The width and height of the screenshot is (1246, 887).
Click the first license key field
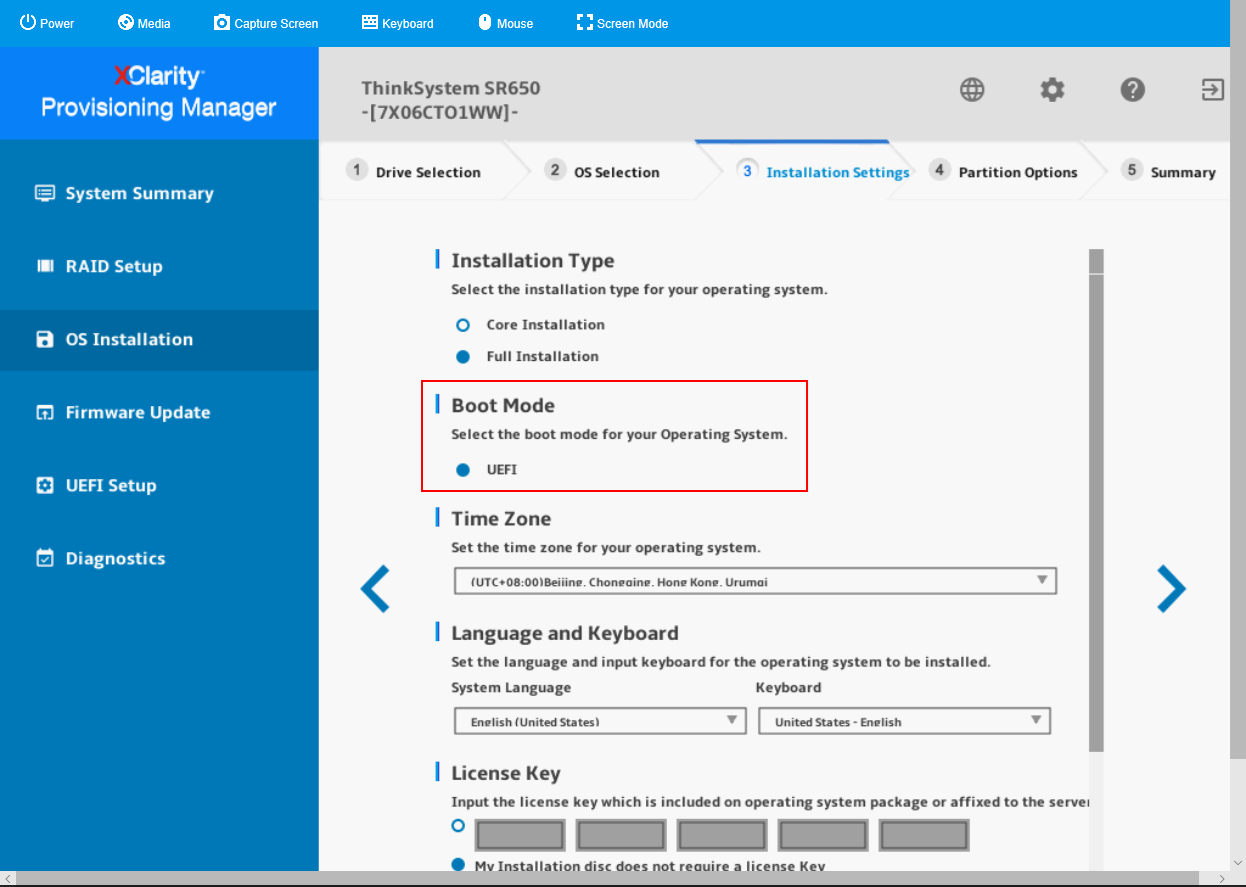(x=520, y=835)
